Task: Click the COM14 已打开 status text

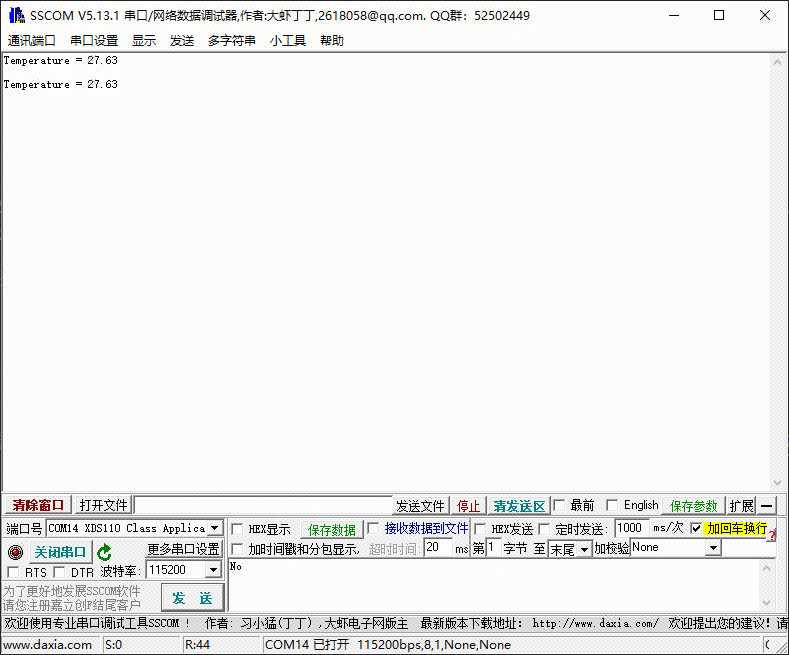Action: click(387, 645)
